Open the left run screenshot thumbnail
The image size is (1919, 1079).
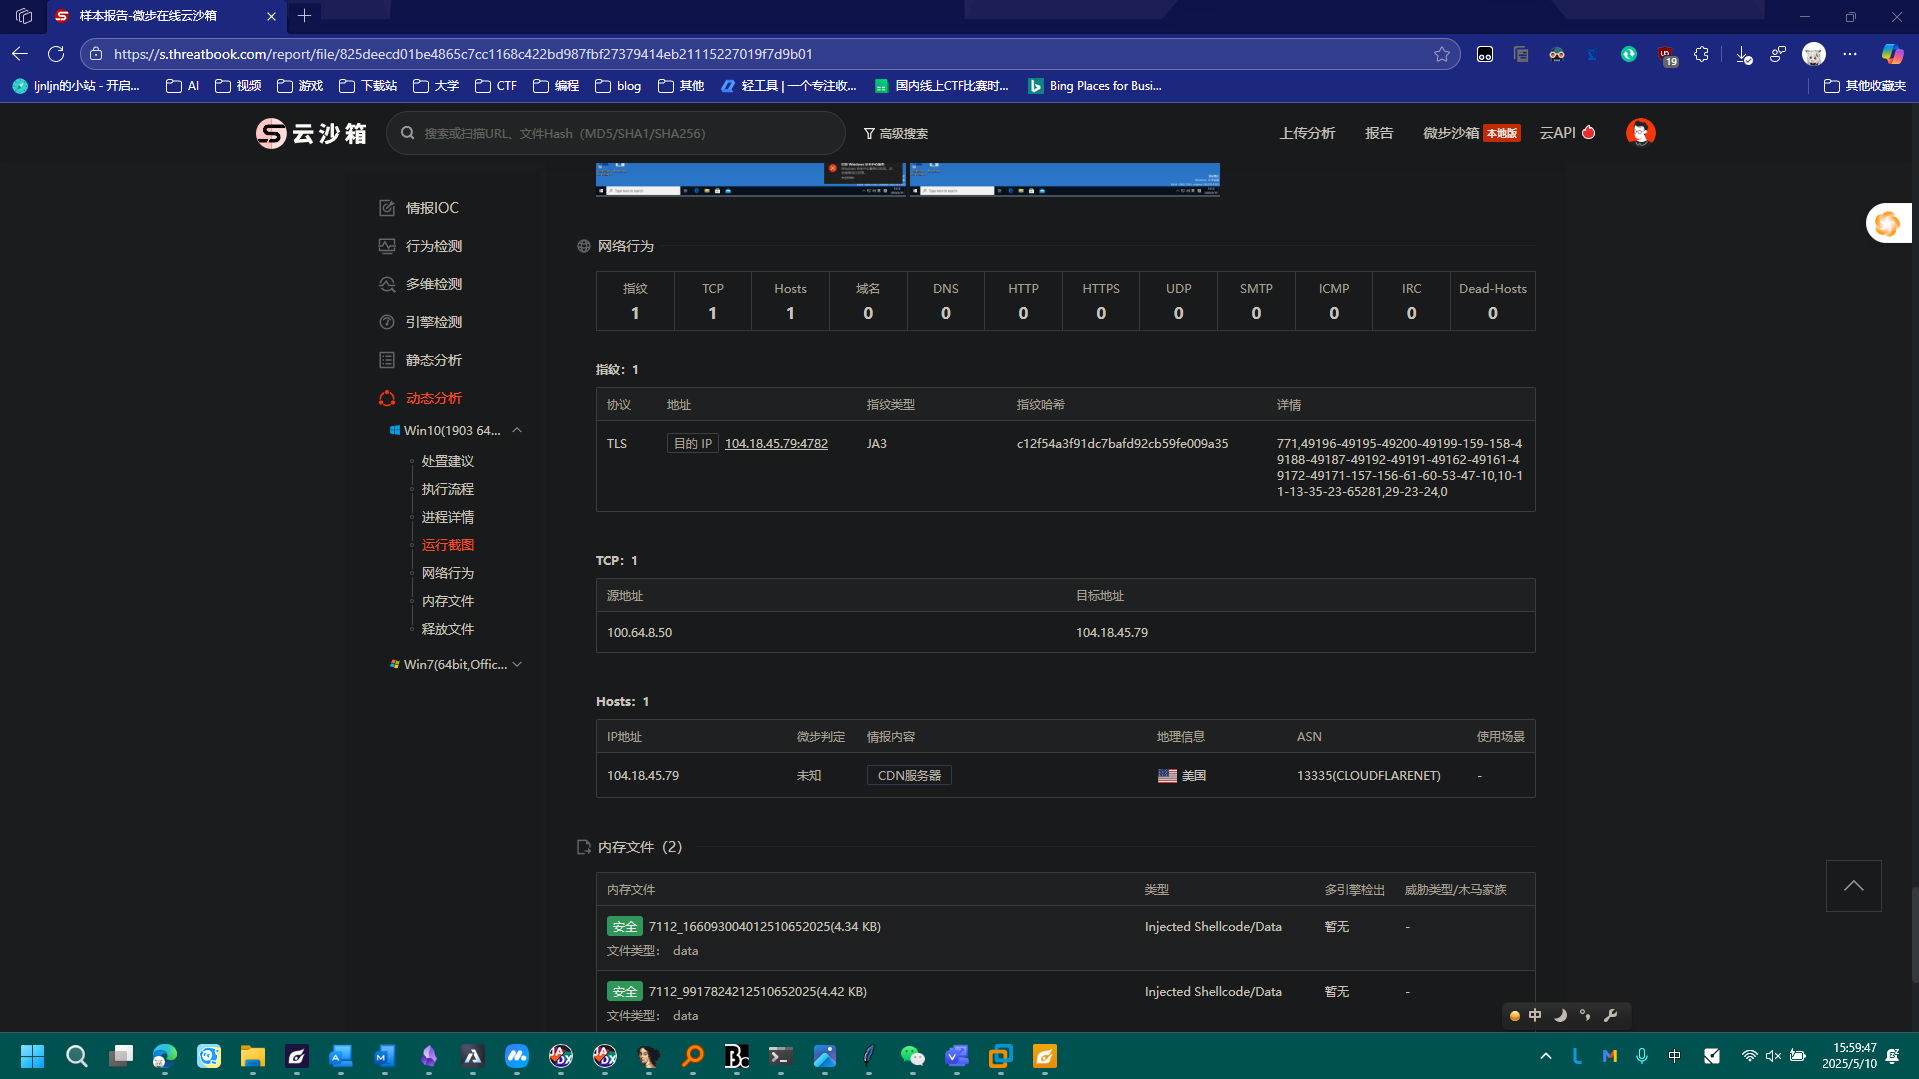750,179
